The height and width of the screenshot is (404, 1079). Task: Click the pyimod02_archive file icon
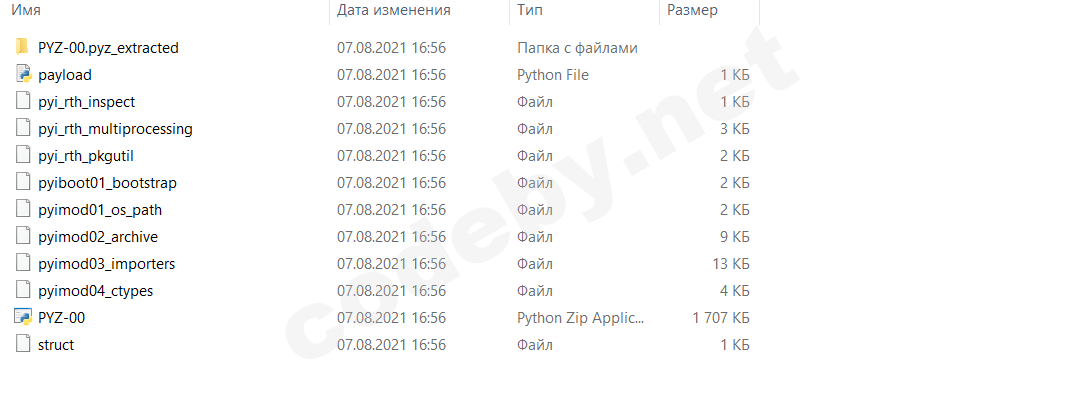click(x=23, y=236)
